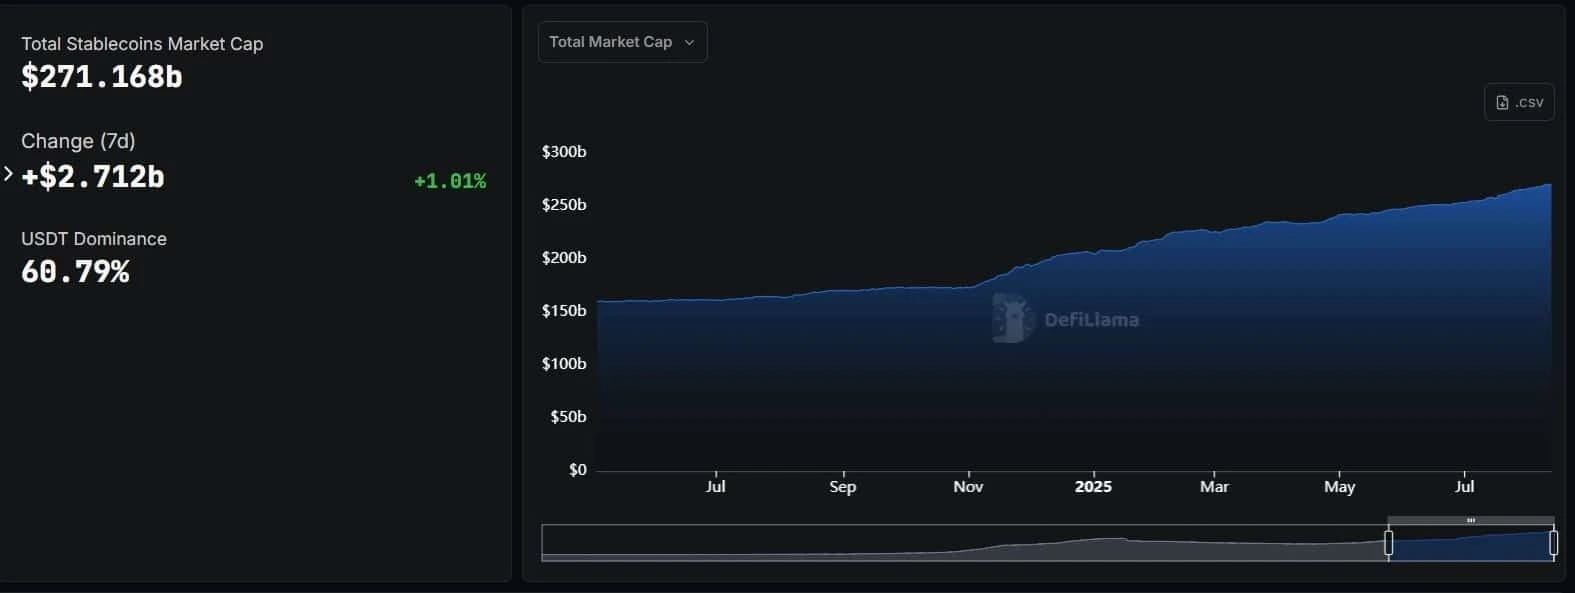Click the 2025 label on x-axis

click(x=1093, y=487)
